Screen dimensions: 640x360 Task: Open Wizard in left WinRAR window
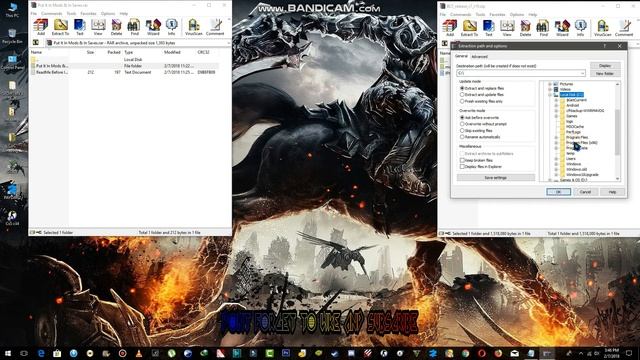153,27
